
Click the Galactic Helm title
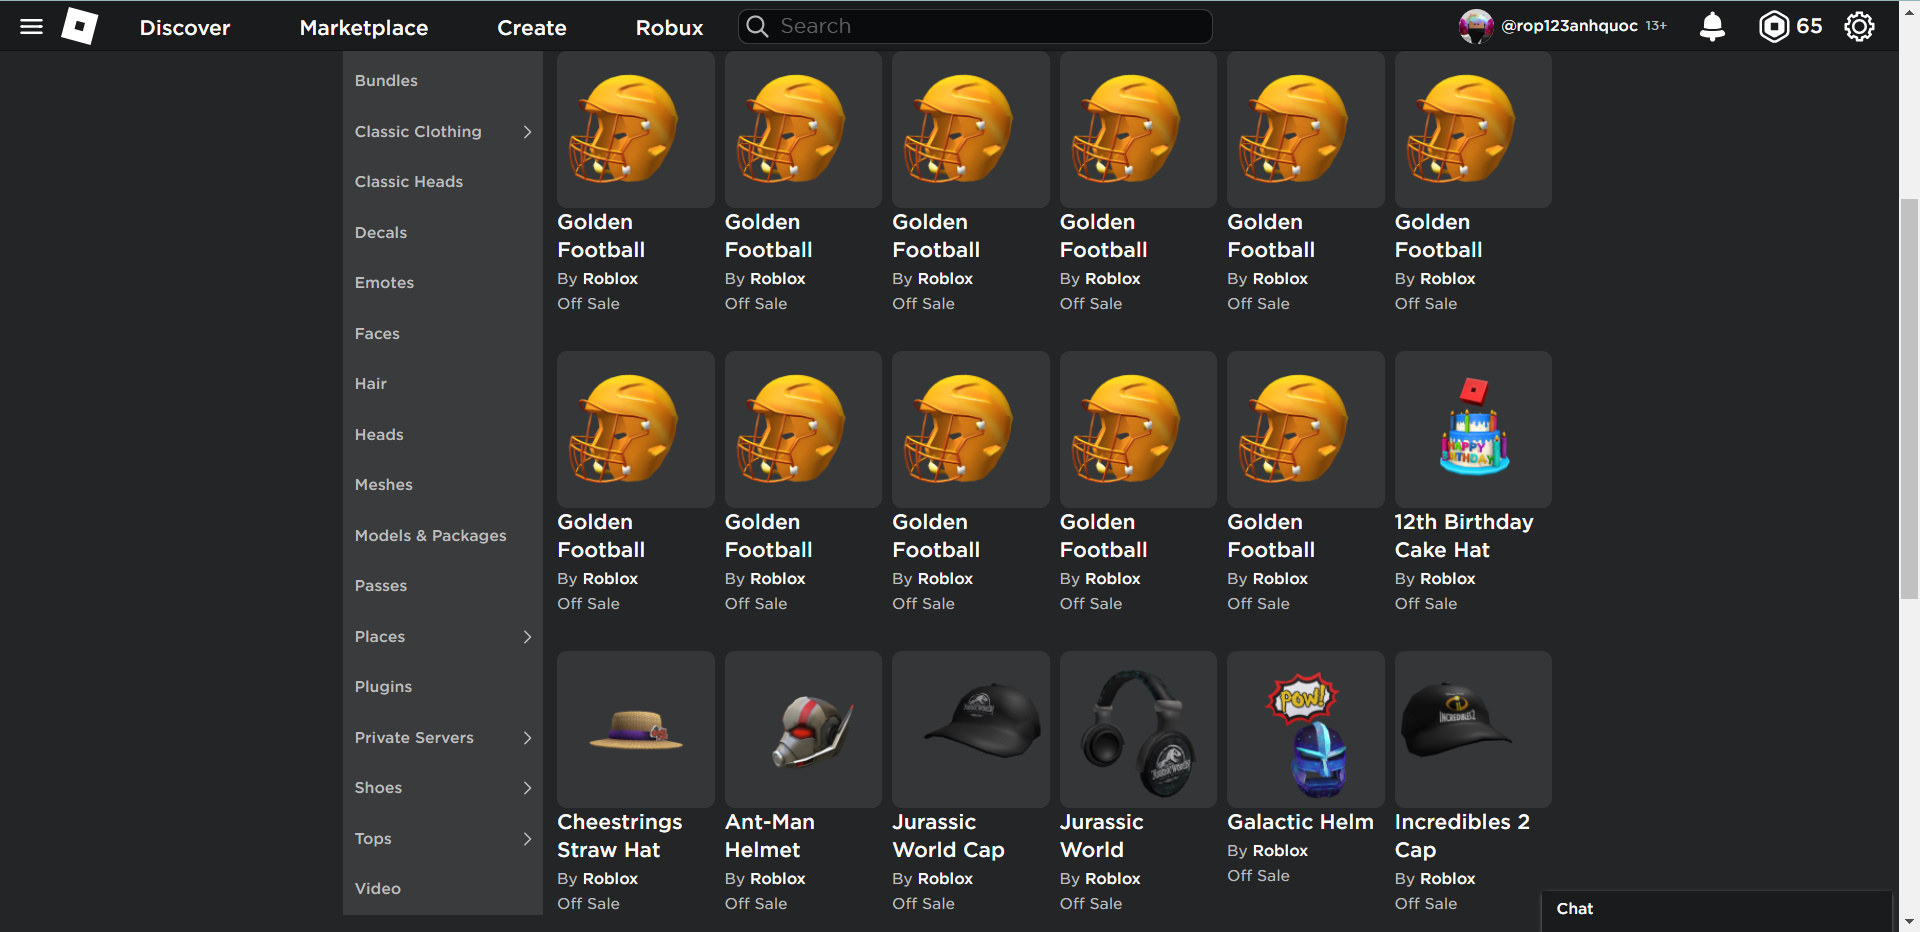click(x=1300, y=822)
